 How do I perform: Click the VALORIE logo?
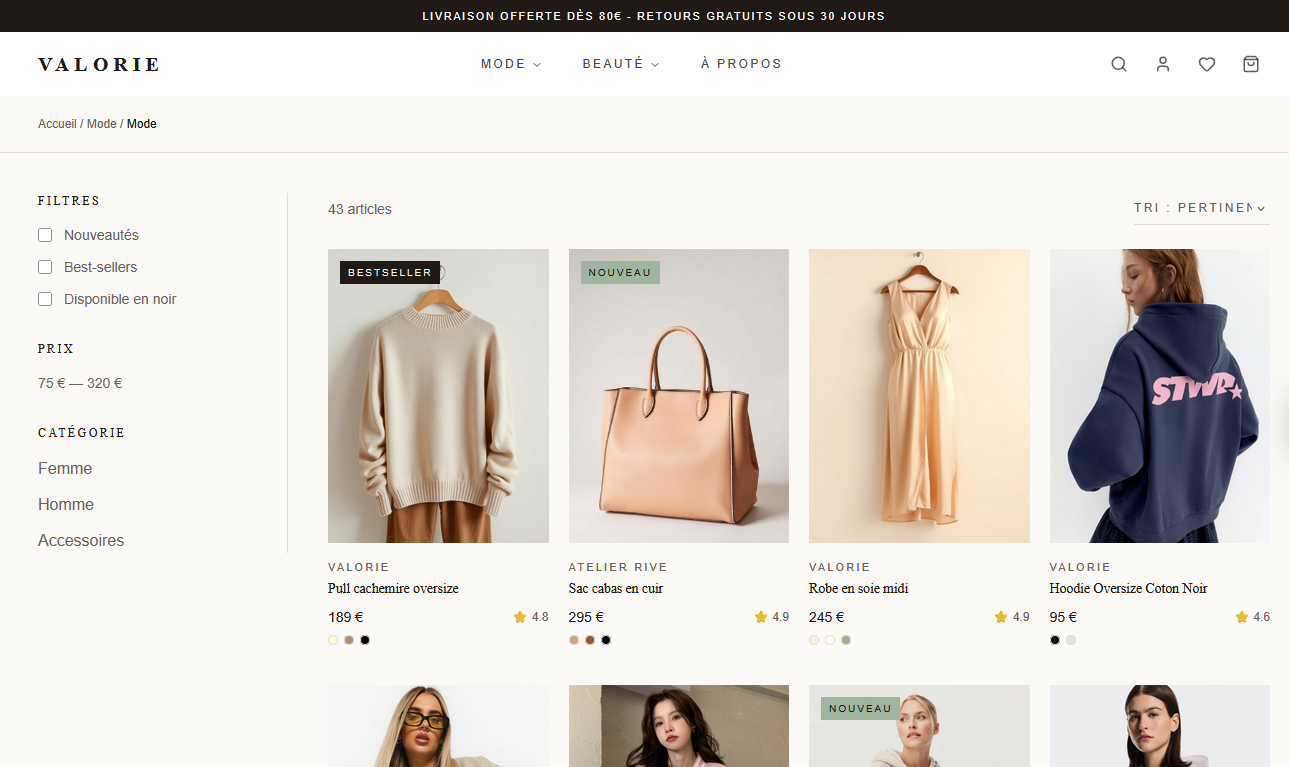coord(99,65)
